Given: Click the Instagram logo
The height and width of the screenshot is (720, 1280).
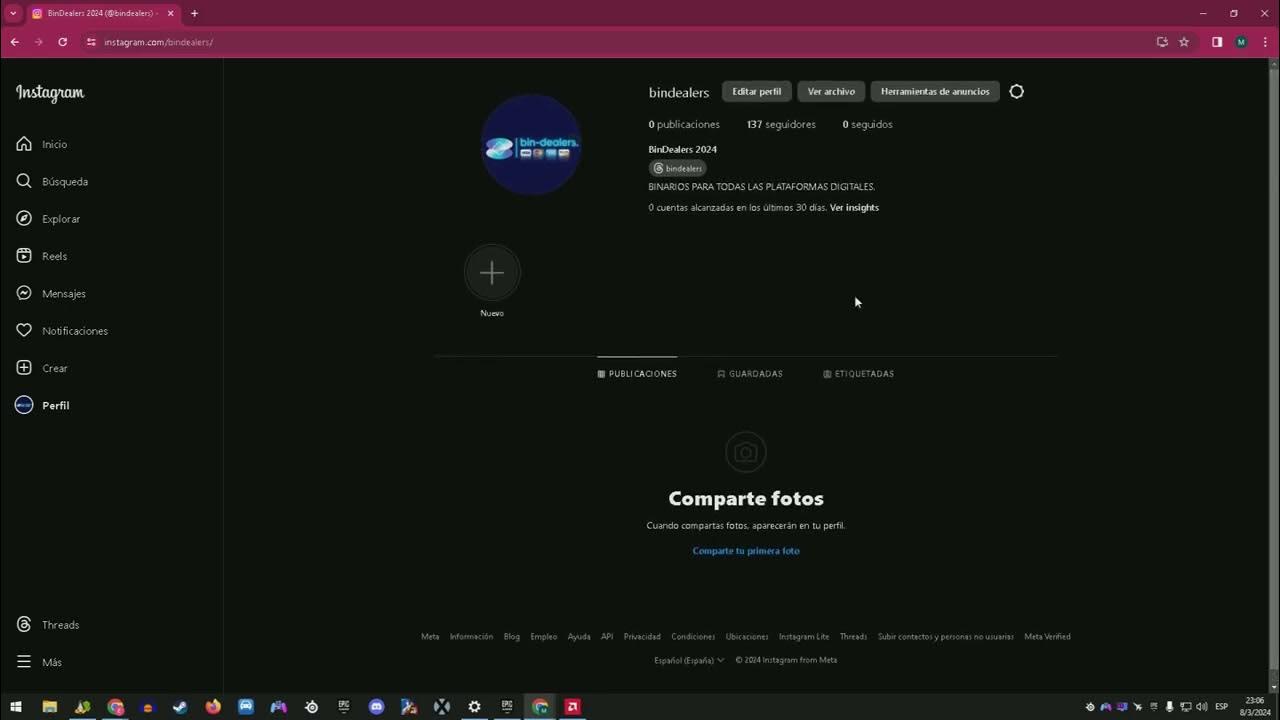Looking at the screenshot, I should tap(50, 93).
